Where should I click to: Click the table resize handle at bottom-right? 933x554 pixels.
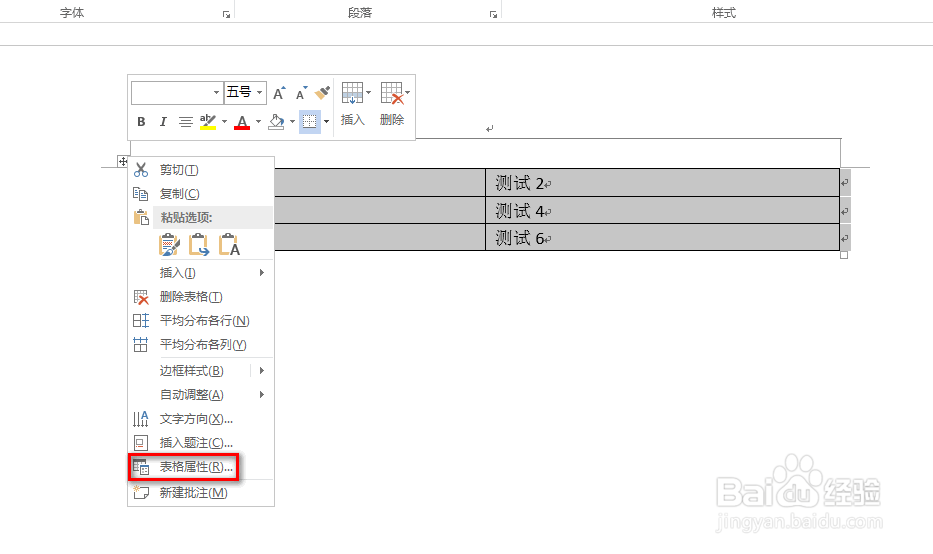tap(844, 255)
